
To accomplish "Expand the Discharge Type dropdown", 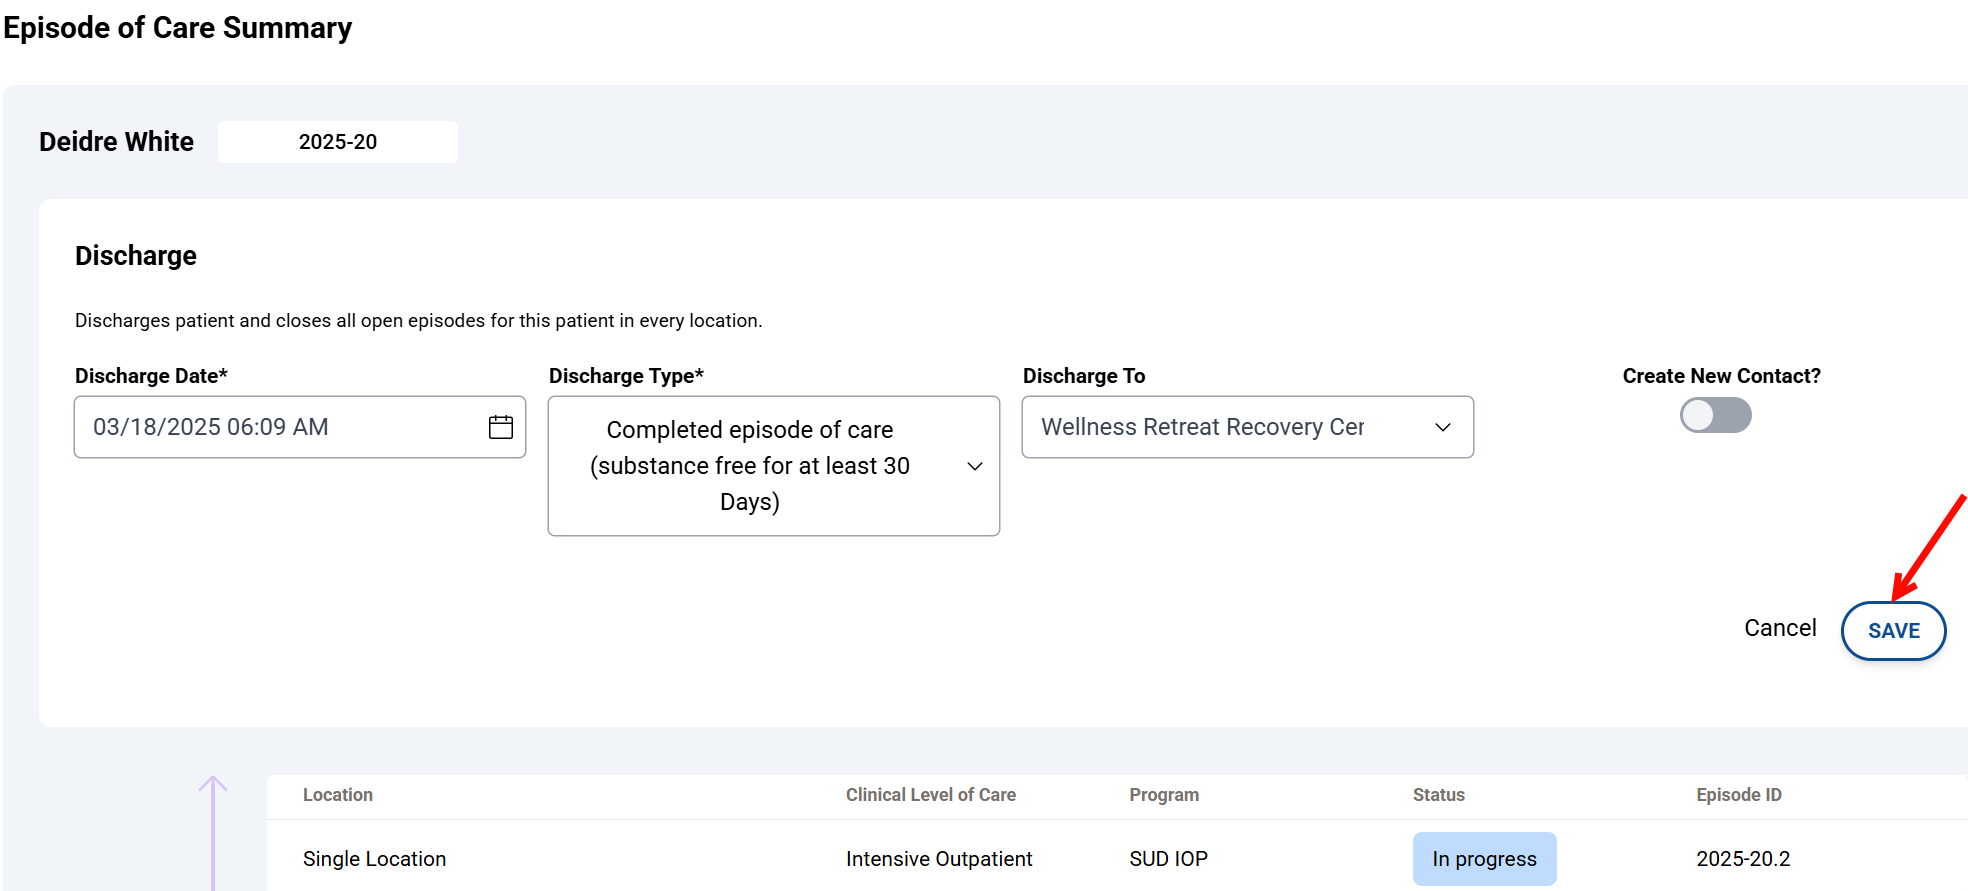I will [x=750, y=466].
